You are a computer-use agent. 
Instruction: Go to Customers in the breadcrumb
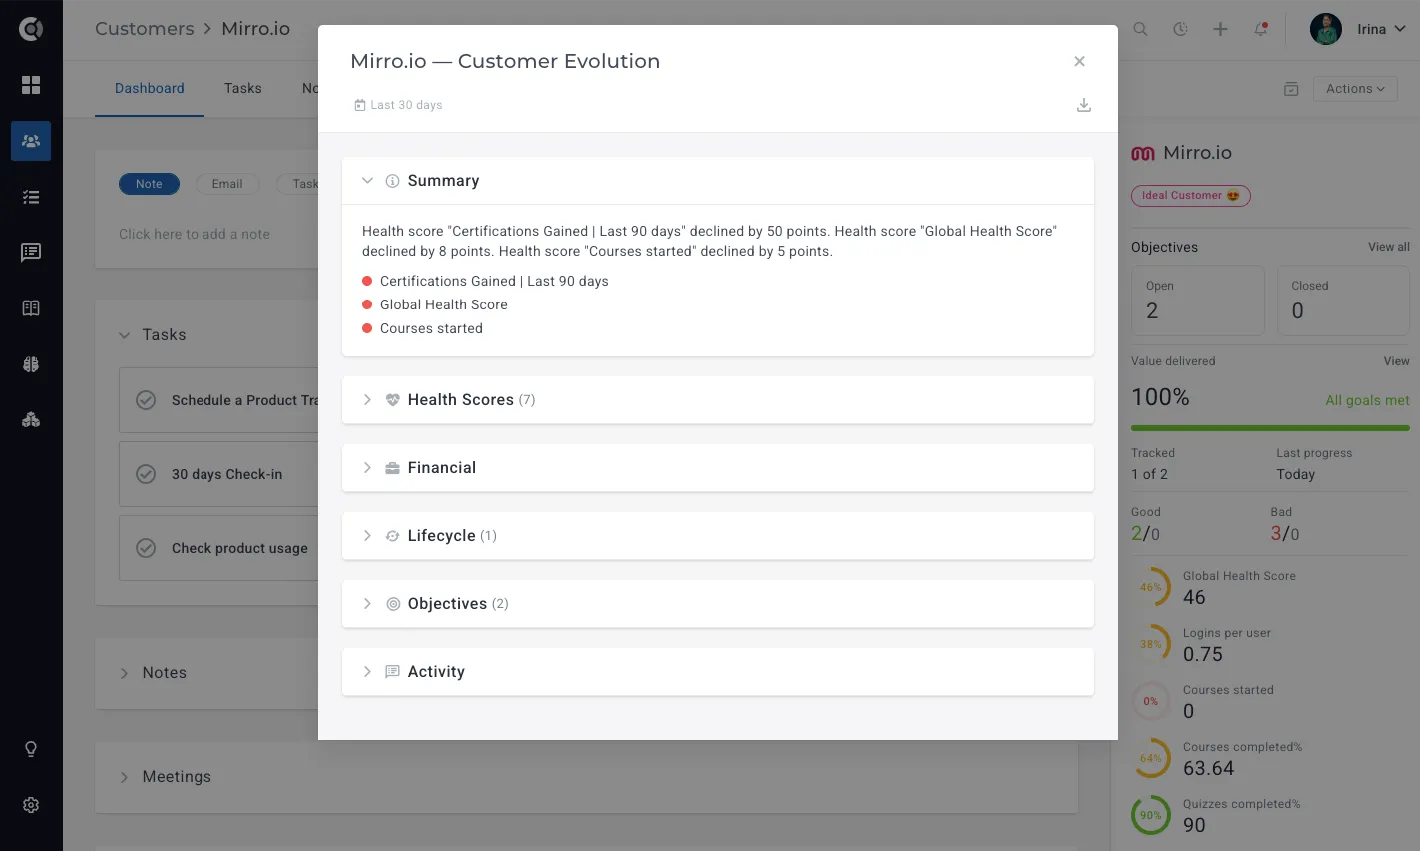coord(145,29)
